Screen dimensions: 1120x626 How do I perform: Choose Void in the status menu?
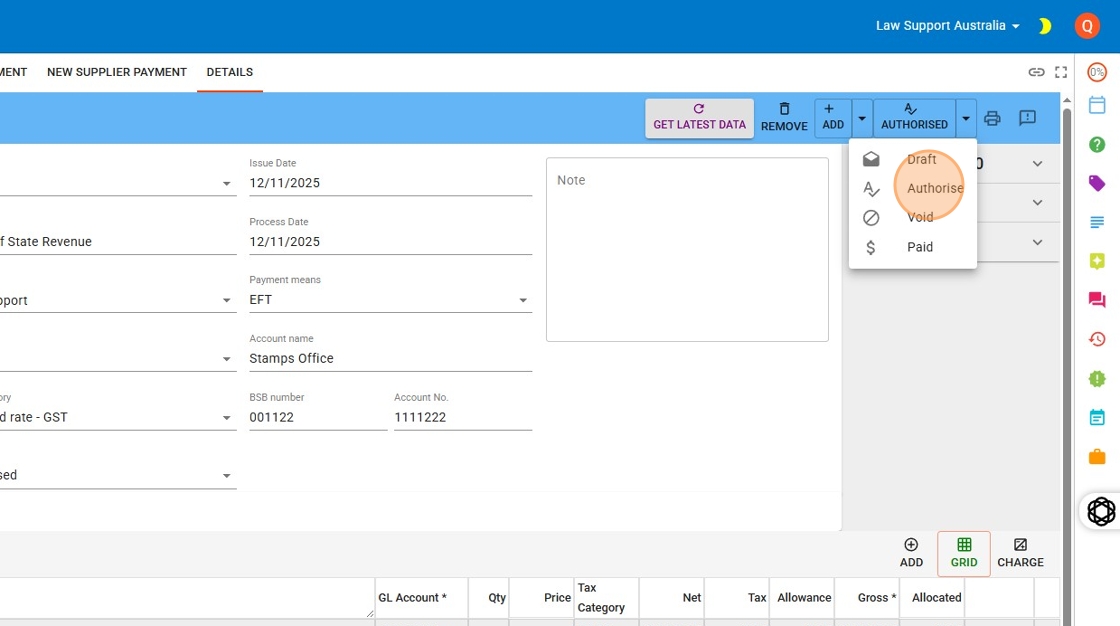919,217
